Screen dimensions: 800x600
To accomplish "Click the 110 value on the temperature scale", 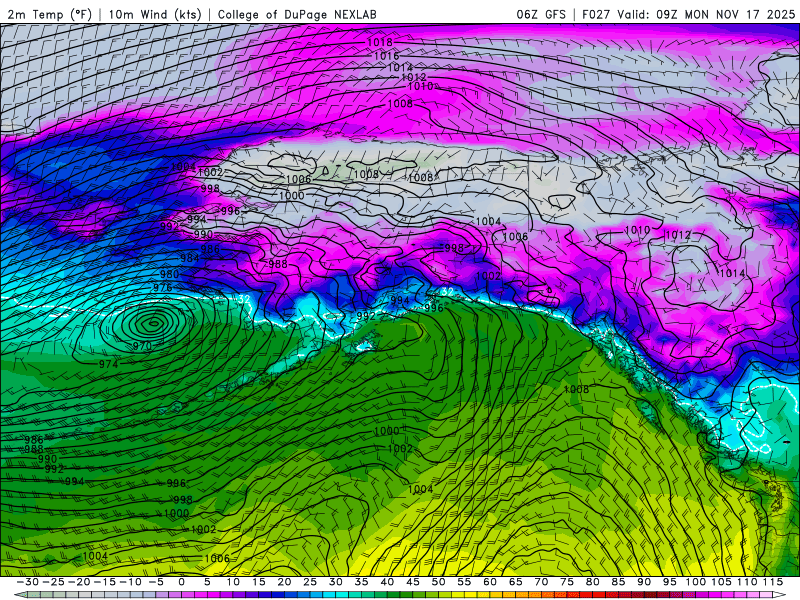I will click(x=747, y=582).
